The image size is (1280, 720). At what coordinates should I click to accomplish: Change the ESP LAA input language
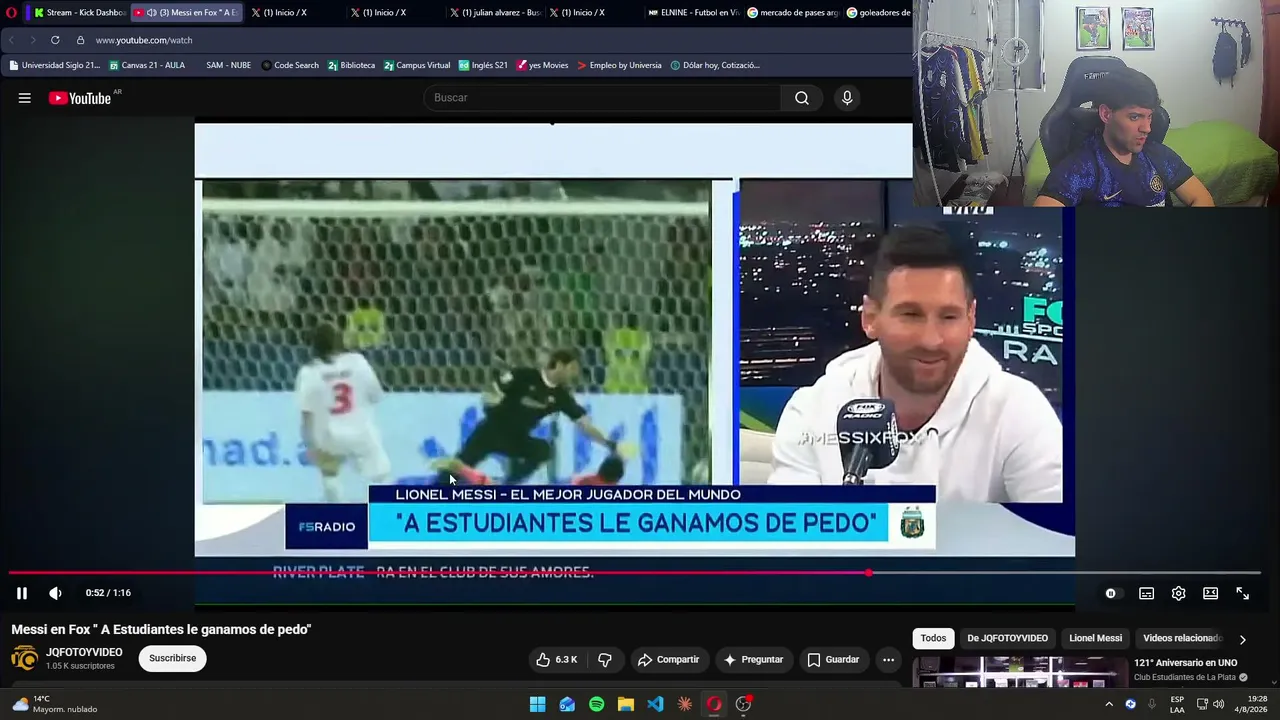pyautogui.click(x=1177, y=704)
